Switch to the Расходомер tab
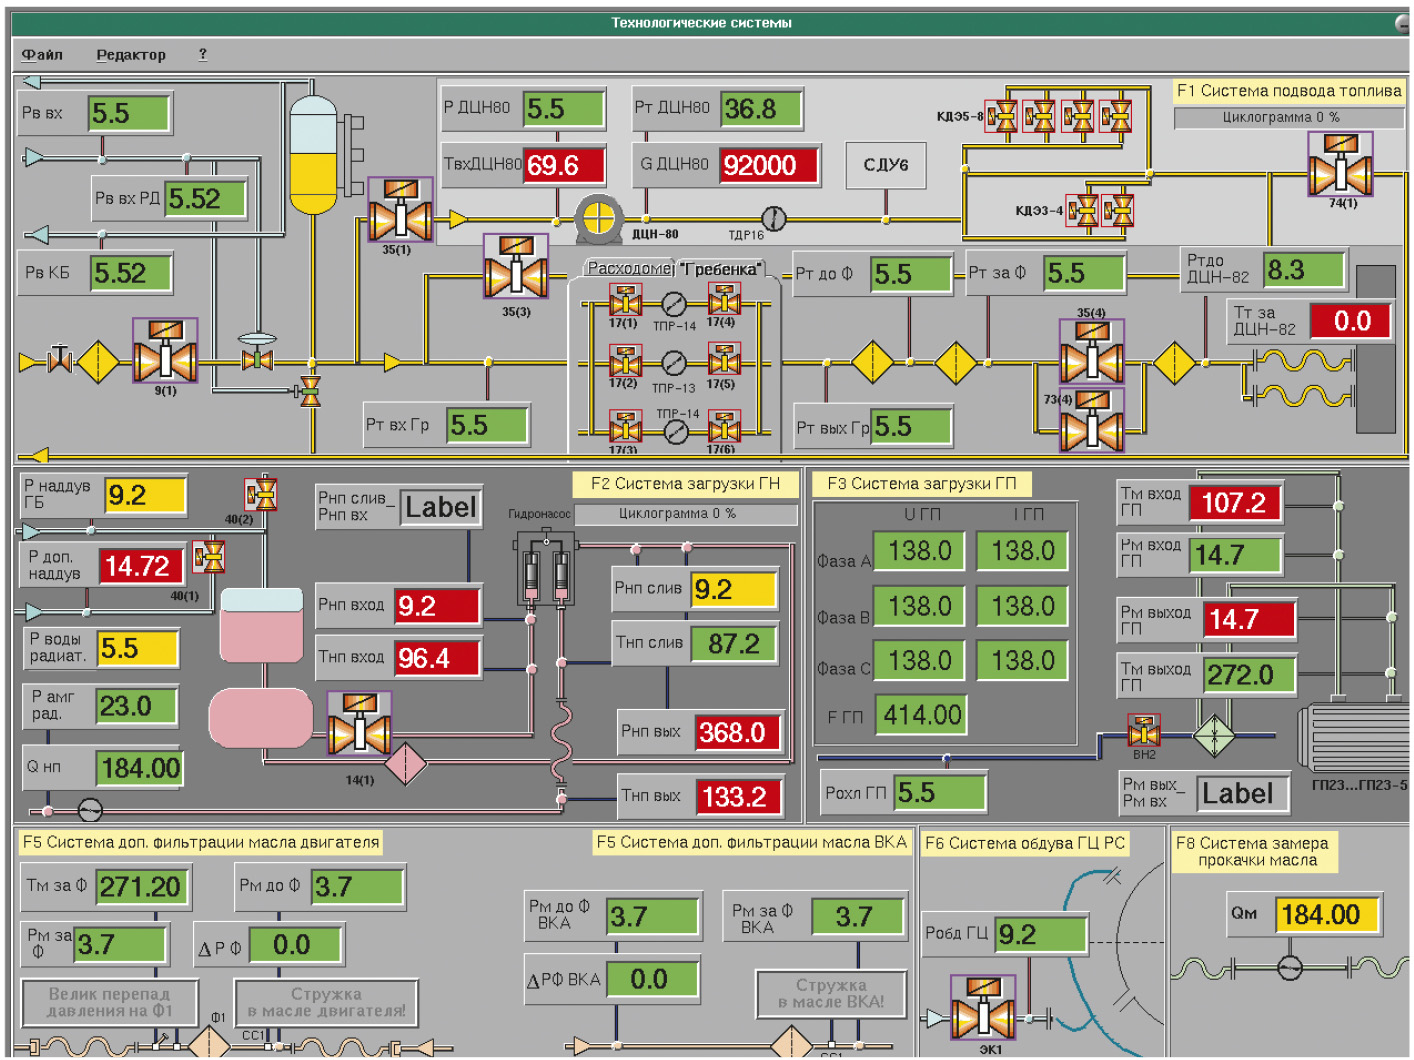1414x1060 pixels. (629, 268)
